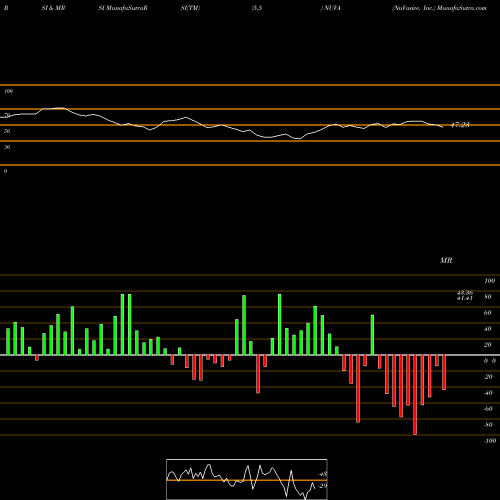The width and height of the screenshot is (500, 500).
Task: Click the 48.86 value beside MR axis
Action: coord(465,293)
